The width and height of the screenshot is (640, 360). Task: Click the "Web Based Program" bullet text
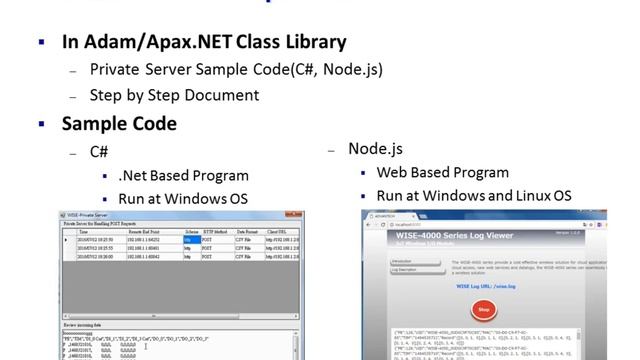[x=442, y=172]
